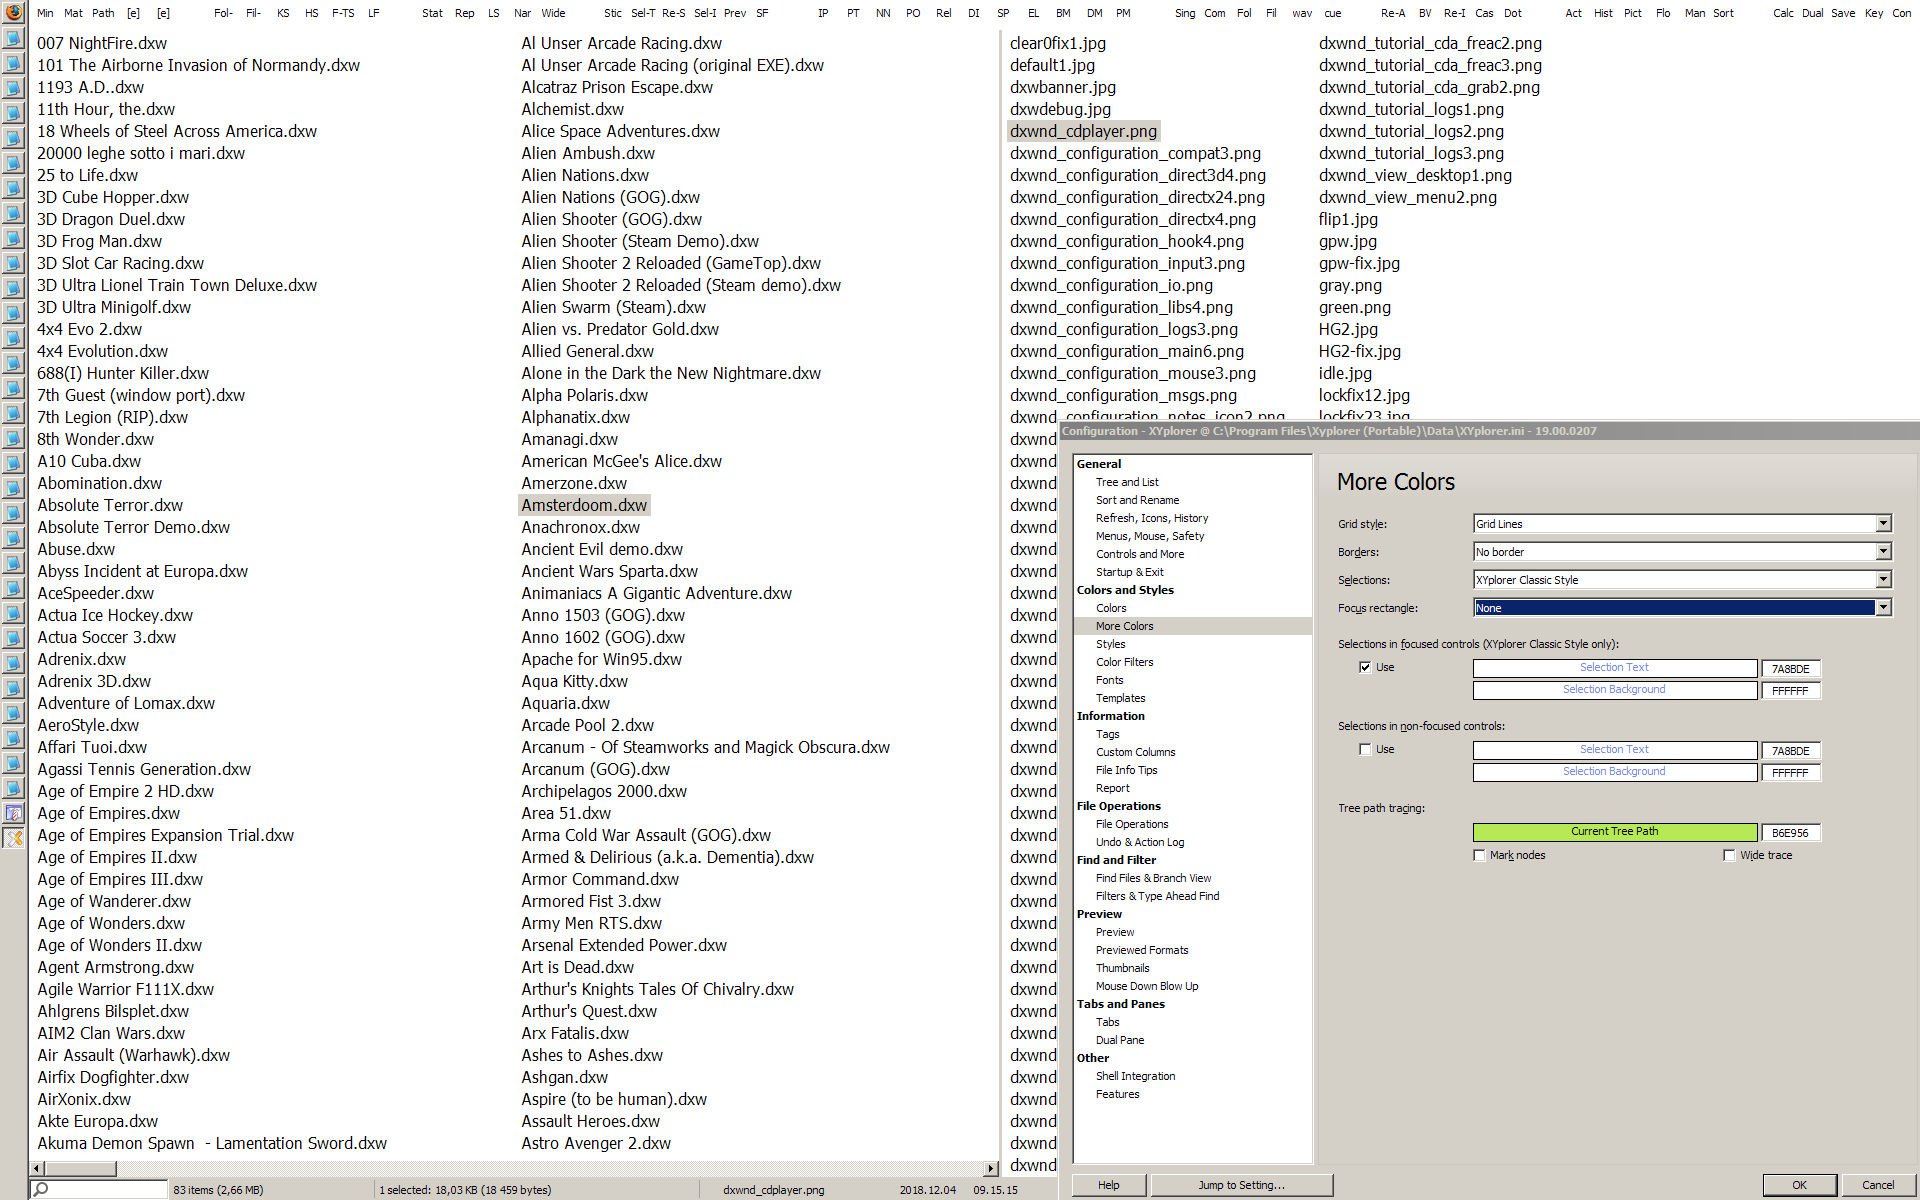This screenshot has width=1920, height=1200.
Task: Open the Dual Pane settings page
Action: (1119, 1040)
